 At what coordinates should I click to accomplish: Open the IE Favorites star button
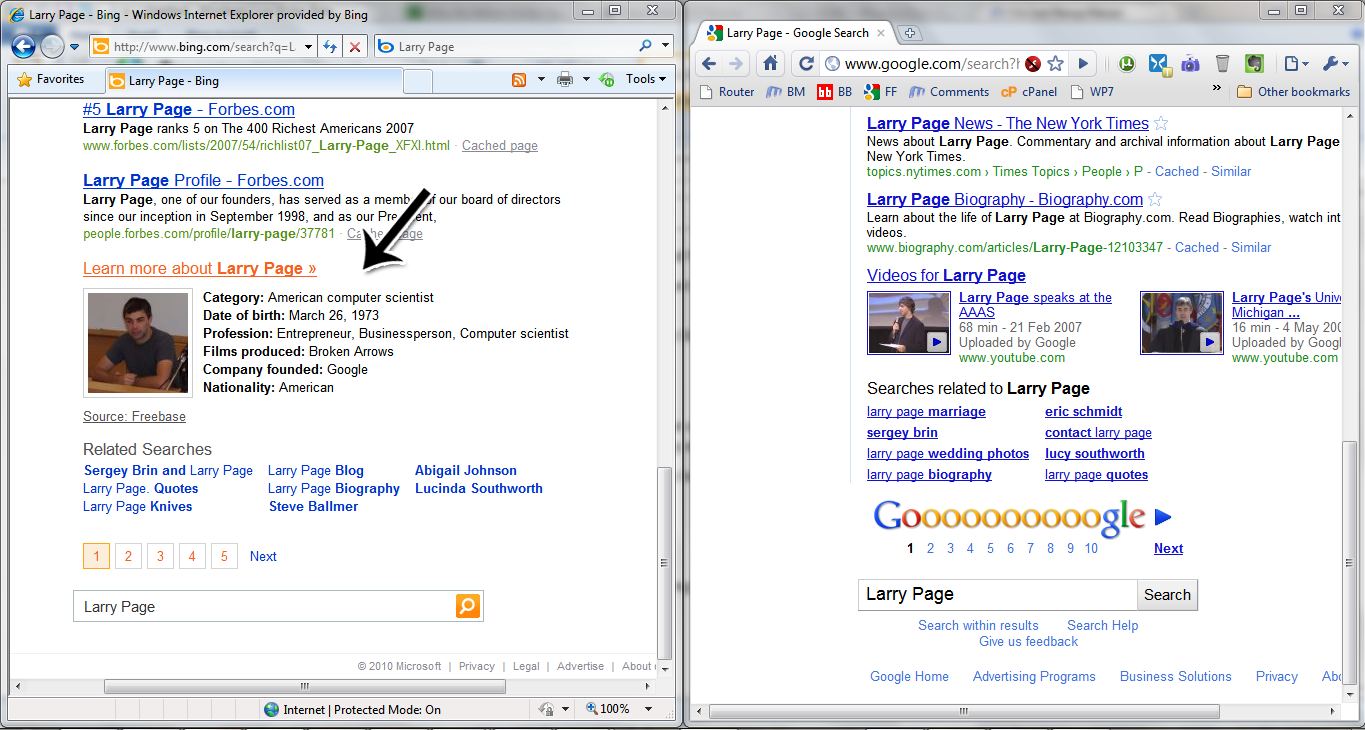click(51, 79)
